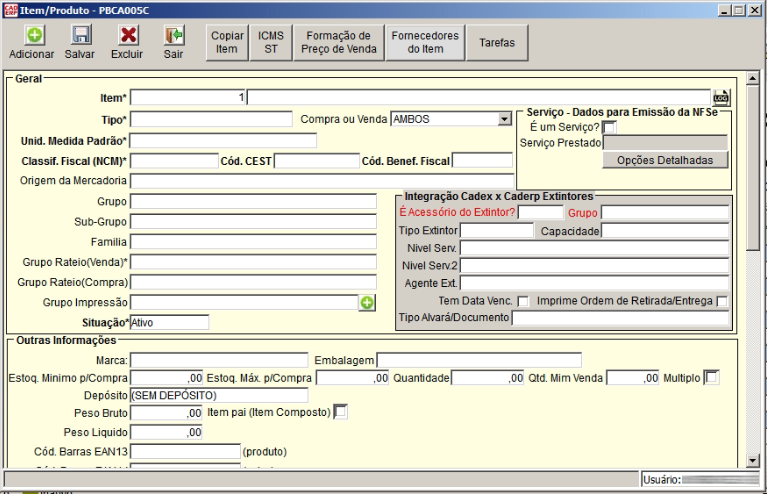Click the Classif. Fiscal (NCM) field
The height and width of the screenshot is (494, 767).
[174, 161]
